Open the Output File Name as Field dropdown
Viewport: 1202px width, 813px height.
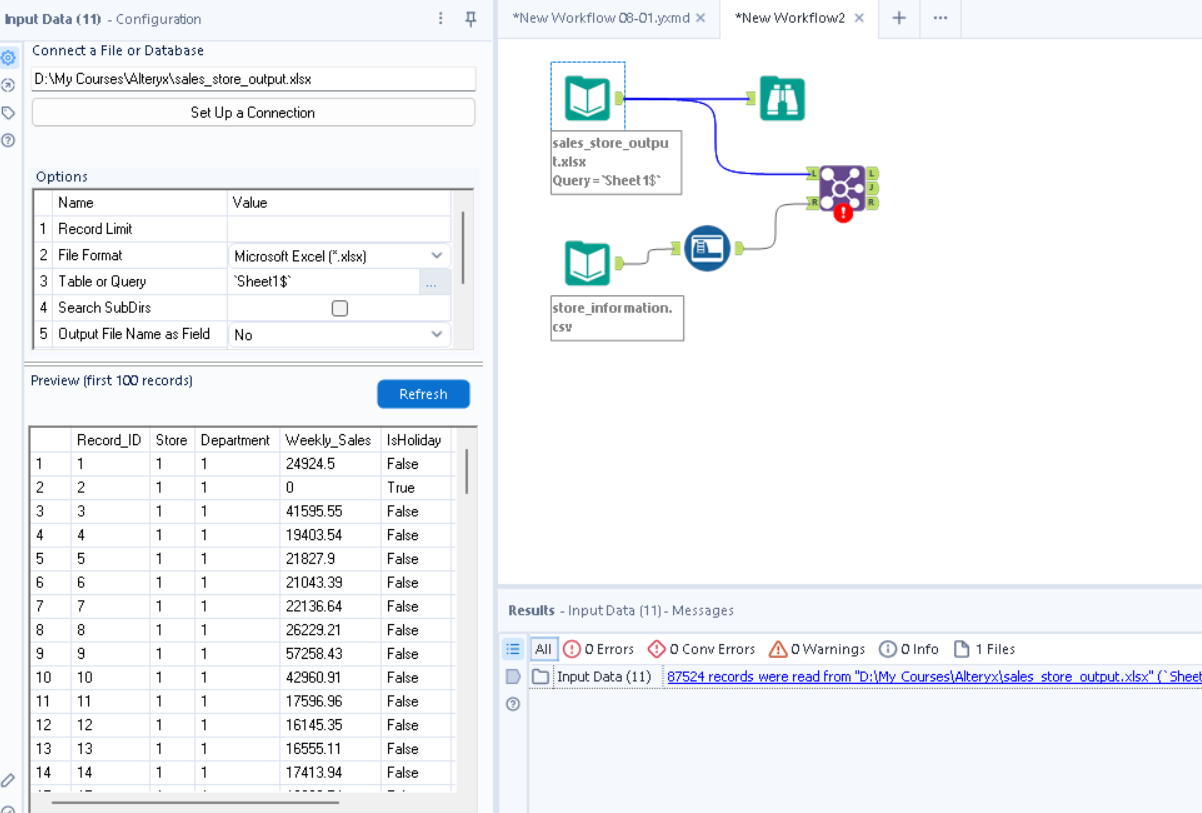[437, 334]
